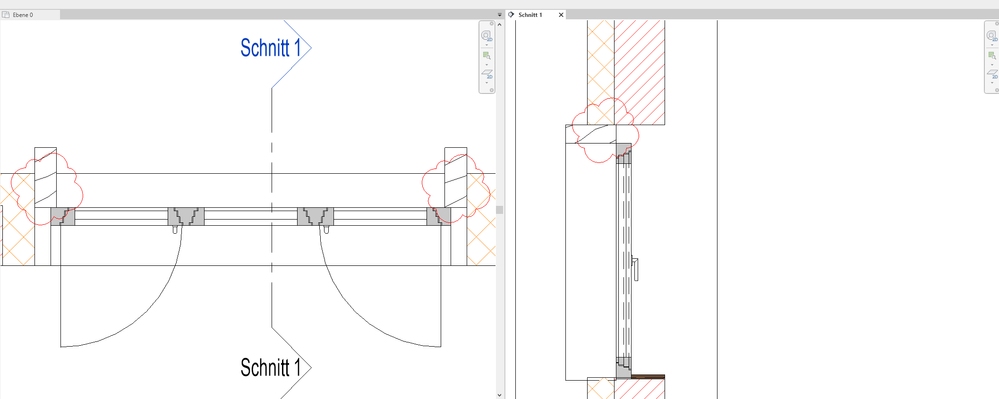Click the zoom region icon in Ebene 0 navigation bar
This screenshot has width=999, height=399.
click(x=487, y=55)
